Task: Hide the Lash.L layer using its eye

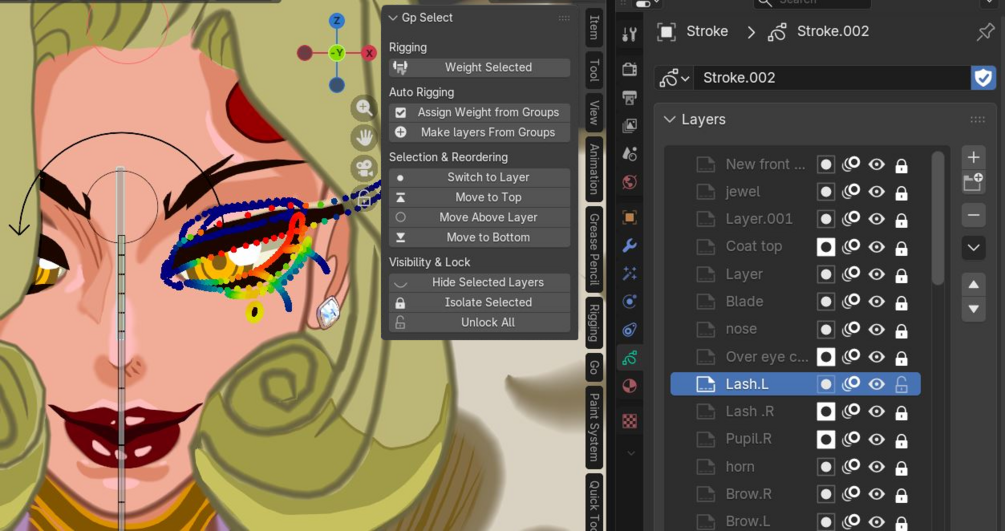Action: point(876,384)
